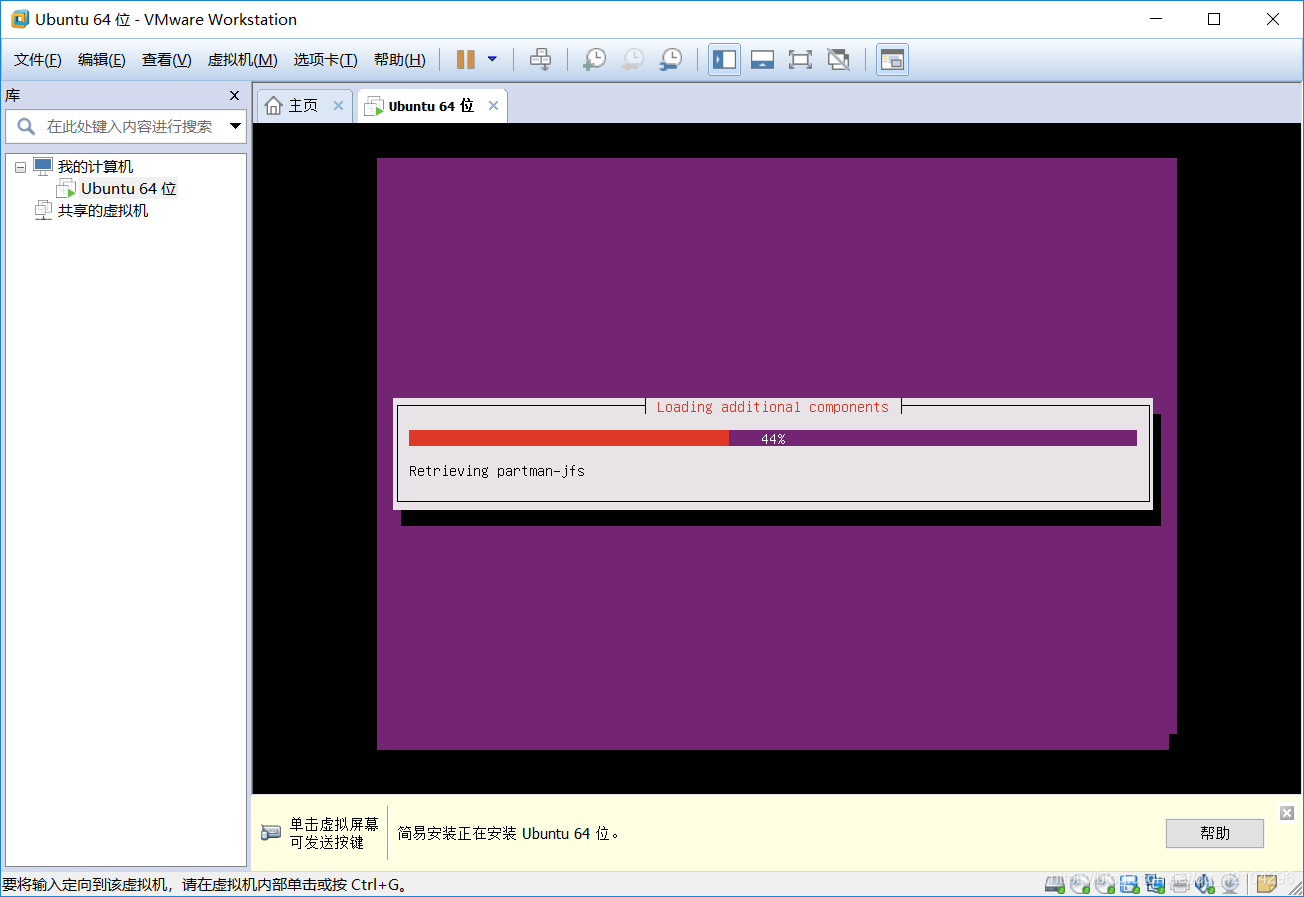
Task: Click the installer progress bar at 44%
Action: [x=773, y=438]
